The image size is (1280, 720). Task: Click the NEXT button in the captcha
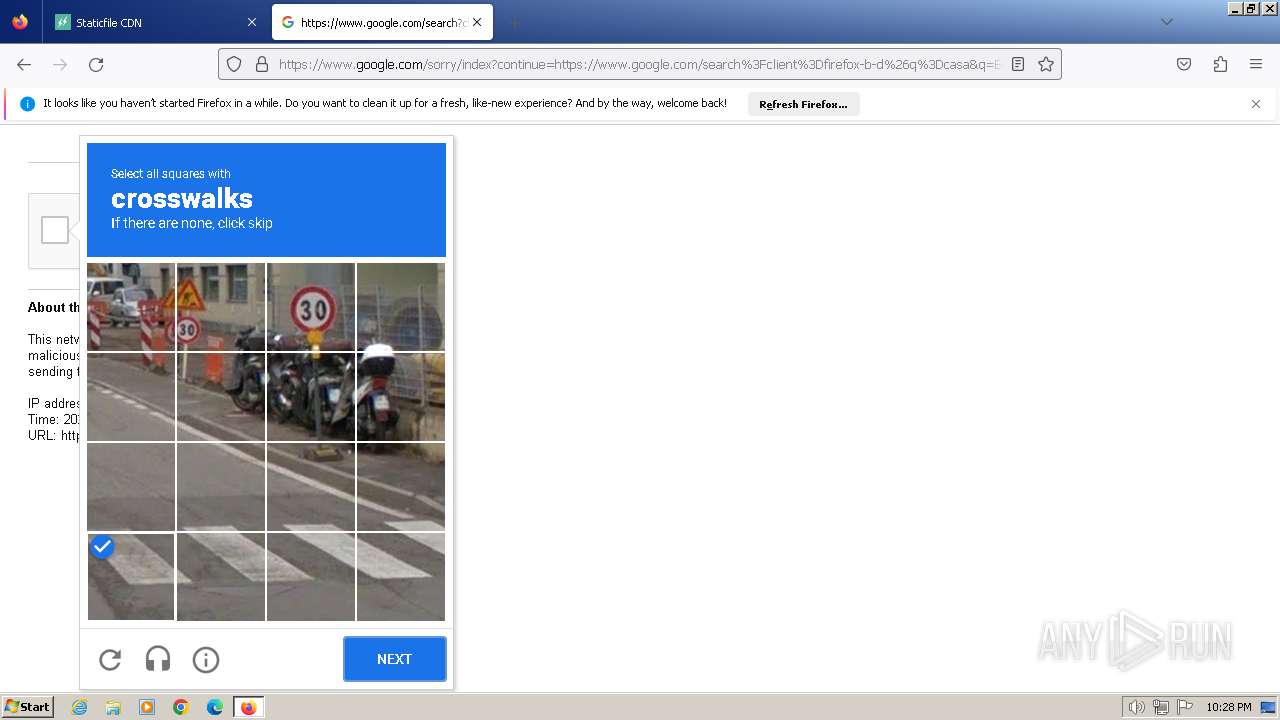pos(394,659)
